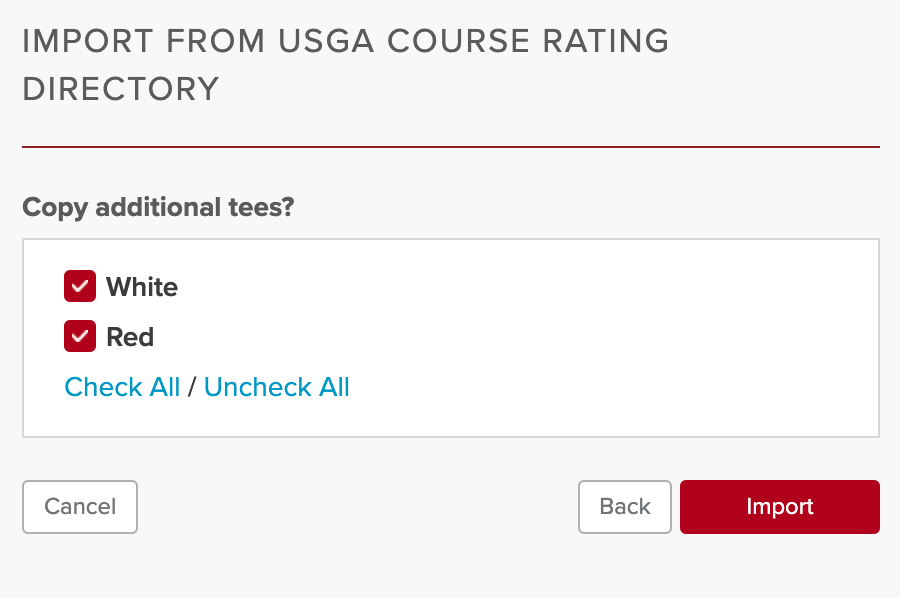Return to the previous import step
Viewport: 900px width, 598px height.
[624, 507]
